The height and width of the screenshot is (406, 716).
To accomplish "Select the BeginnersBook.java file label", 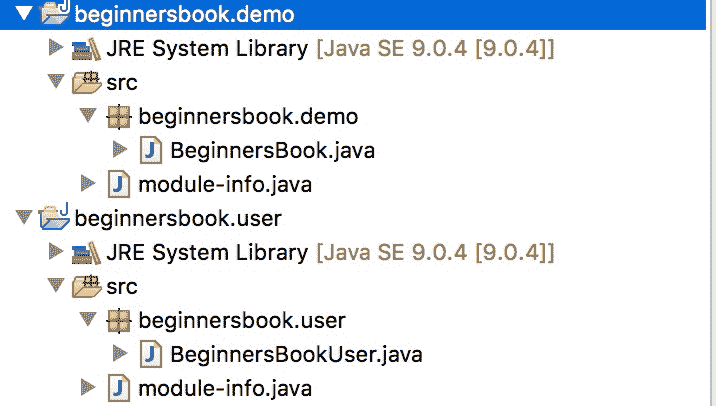I will click(272, 150).
